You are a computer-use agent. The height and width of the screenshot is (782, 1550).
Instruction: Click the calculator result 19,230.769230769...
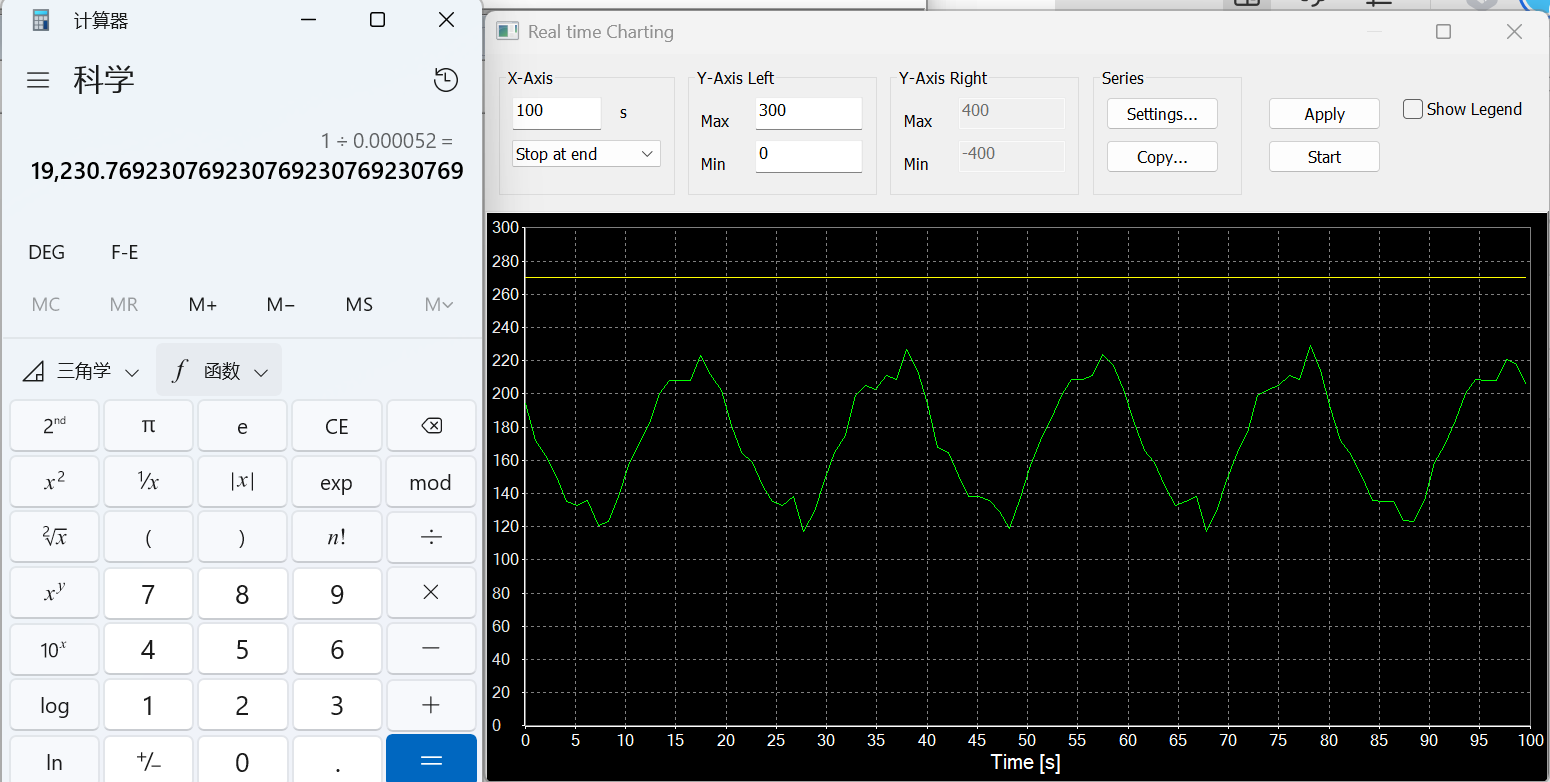(x=247, y=171)
